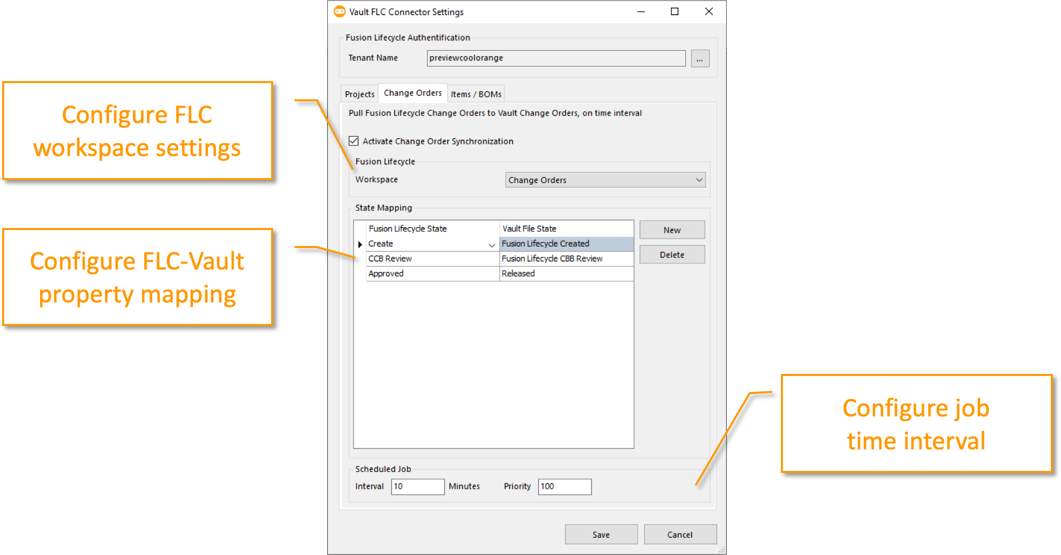The image size is (1061, 555).
Task: Click the Released vault state cell
Action: [x=566, y=274]
